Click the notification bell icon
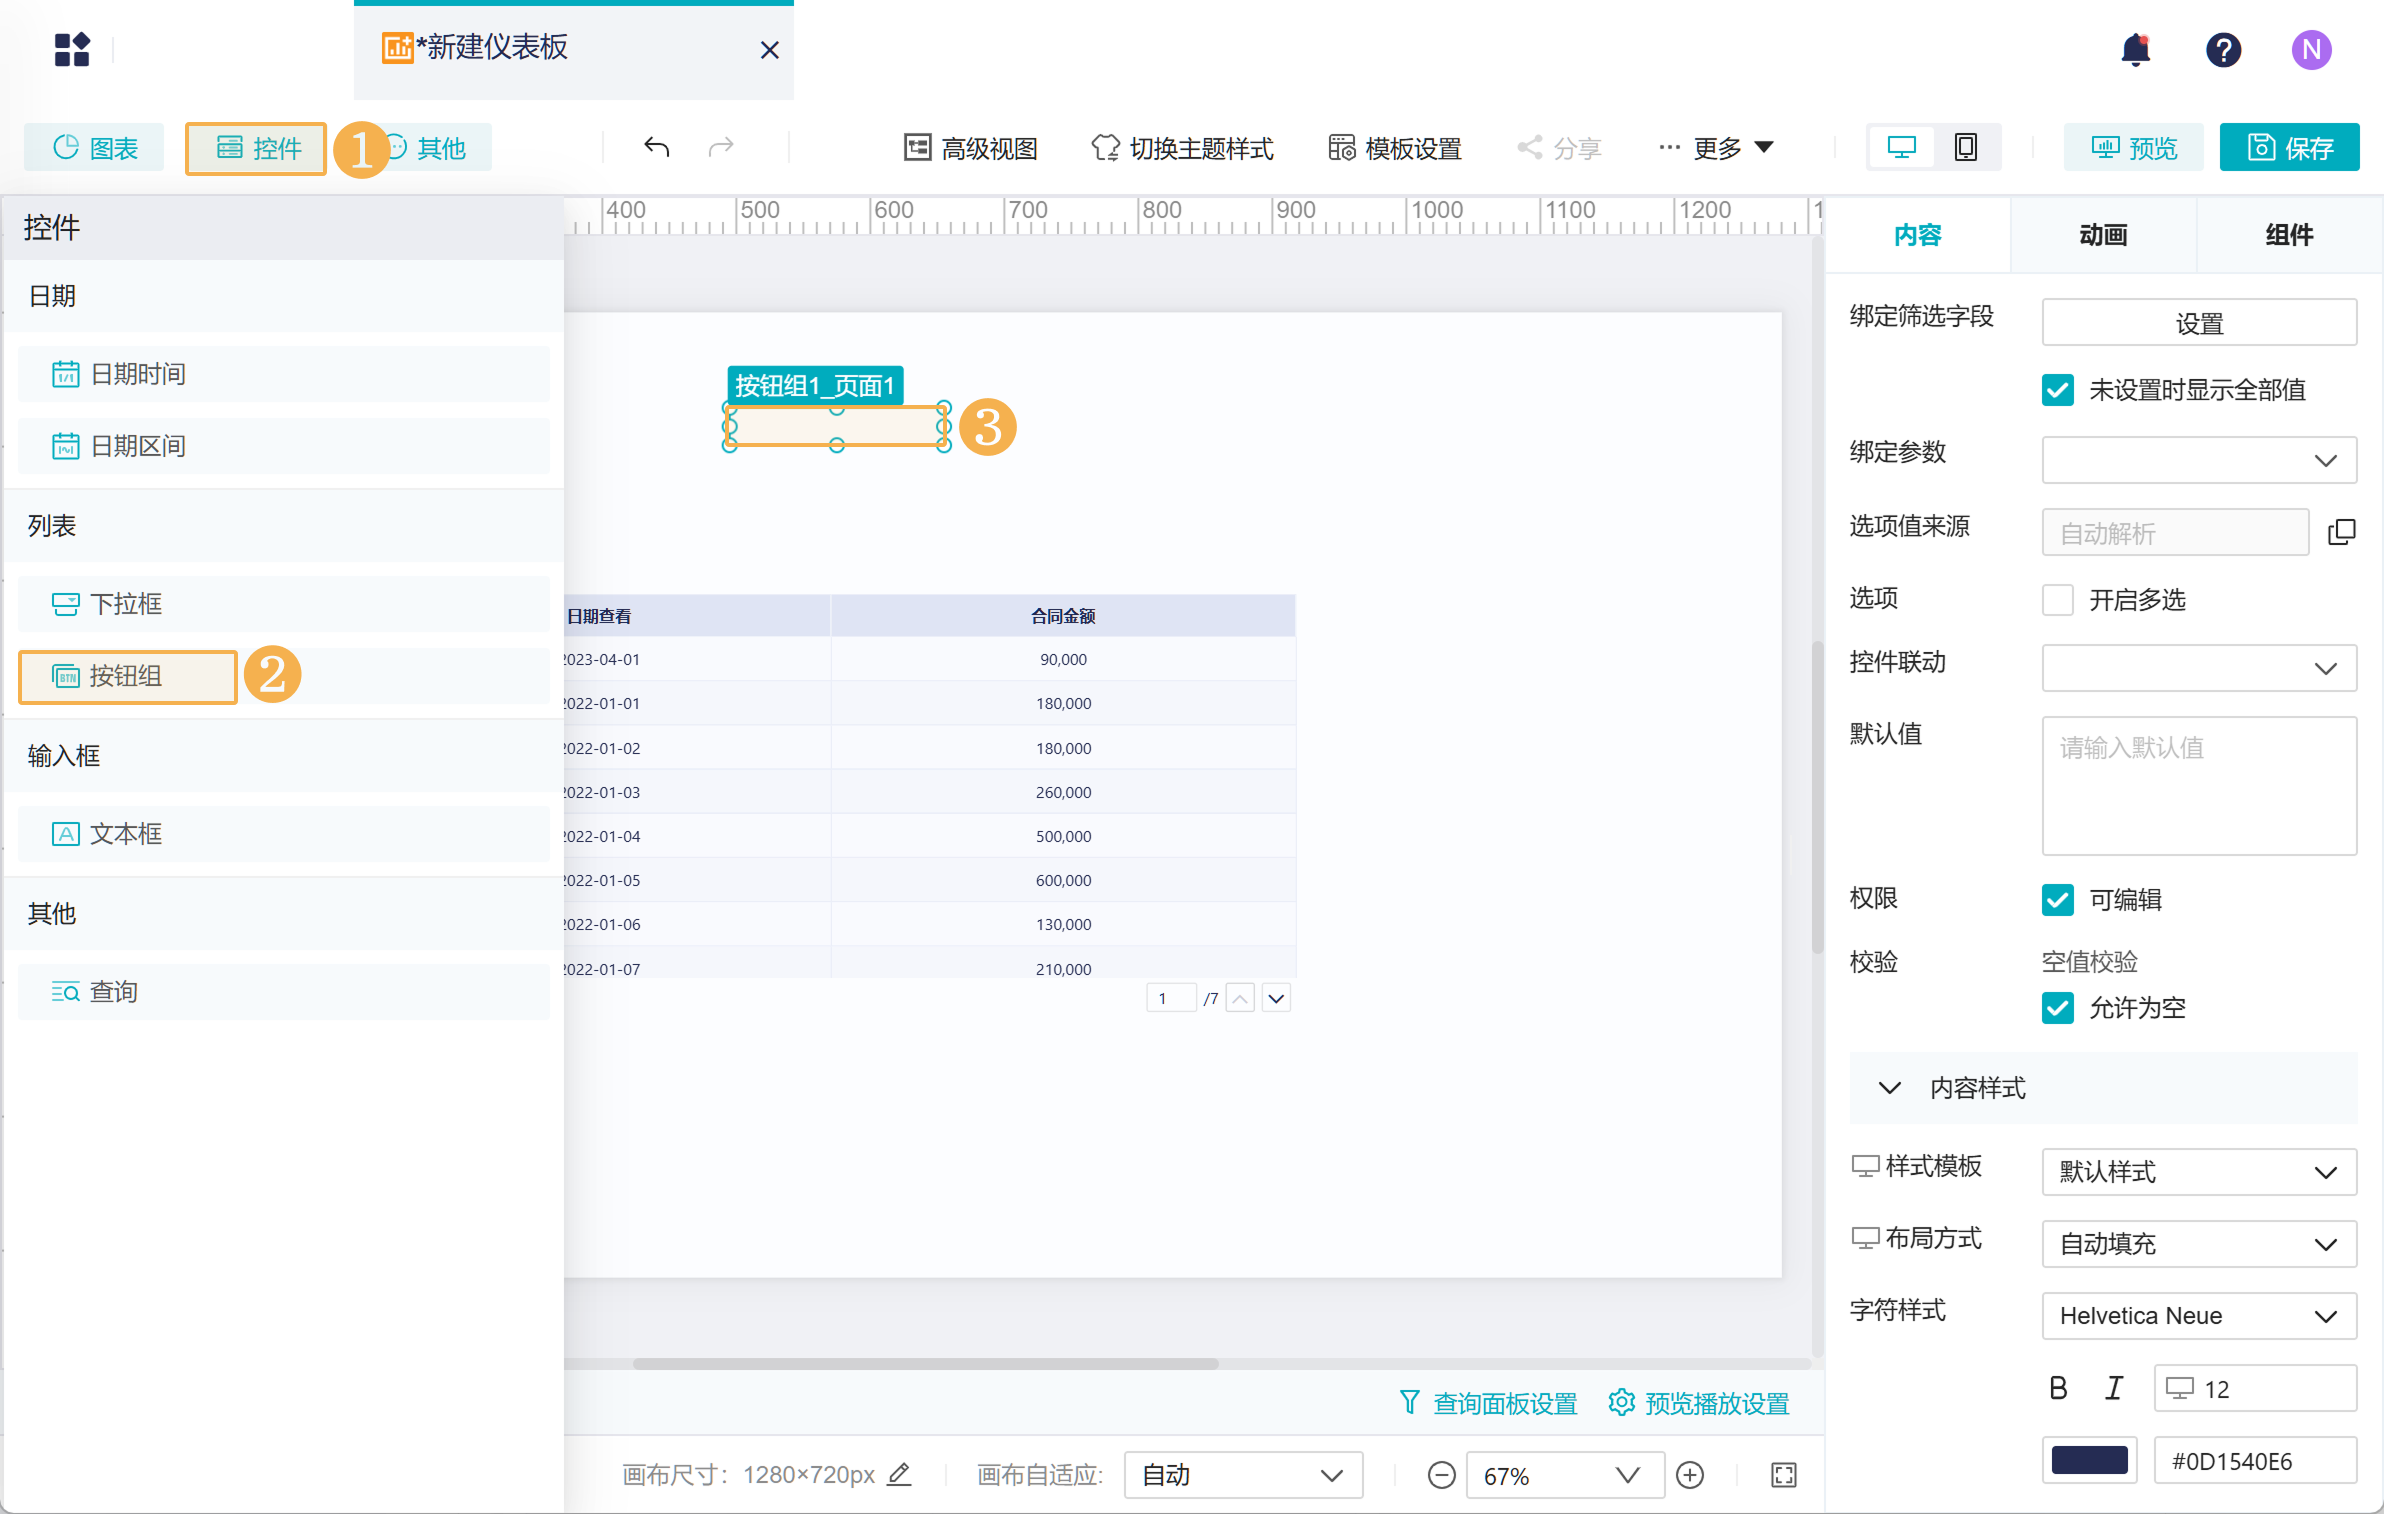2384x1514 pixels. click(2135, 49)
